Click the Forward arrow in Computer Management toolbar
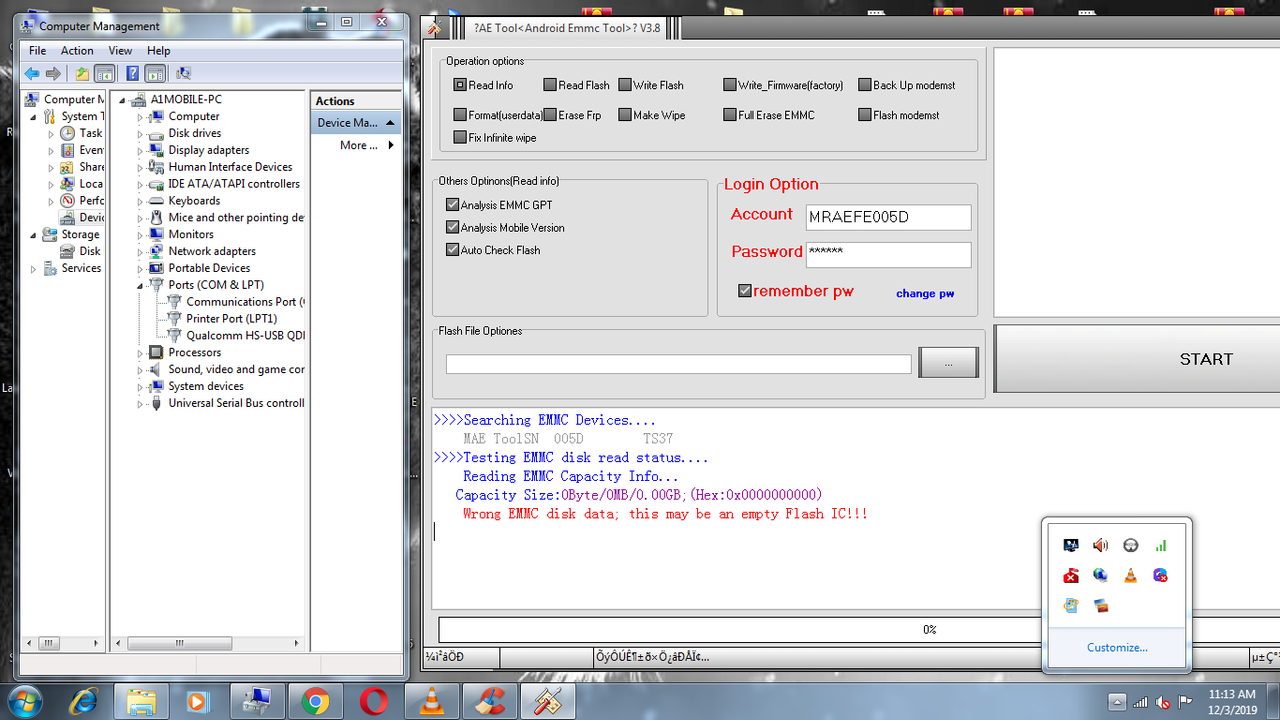The height and width of the screenshot is (720, 1280). pyautogui.click(x=54, y=73)
